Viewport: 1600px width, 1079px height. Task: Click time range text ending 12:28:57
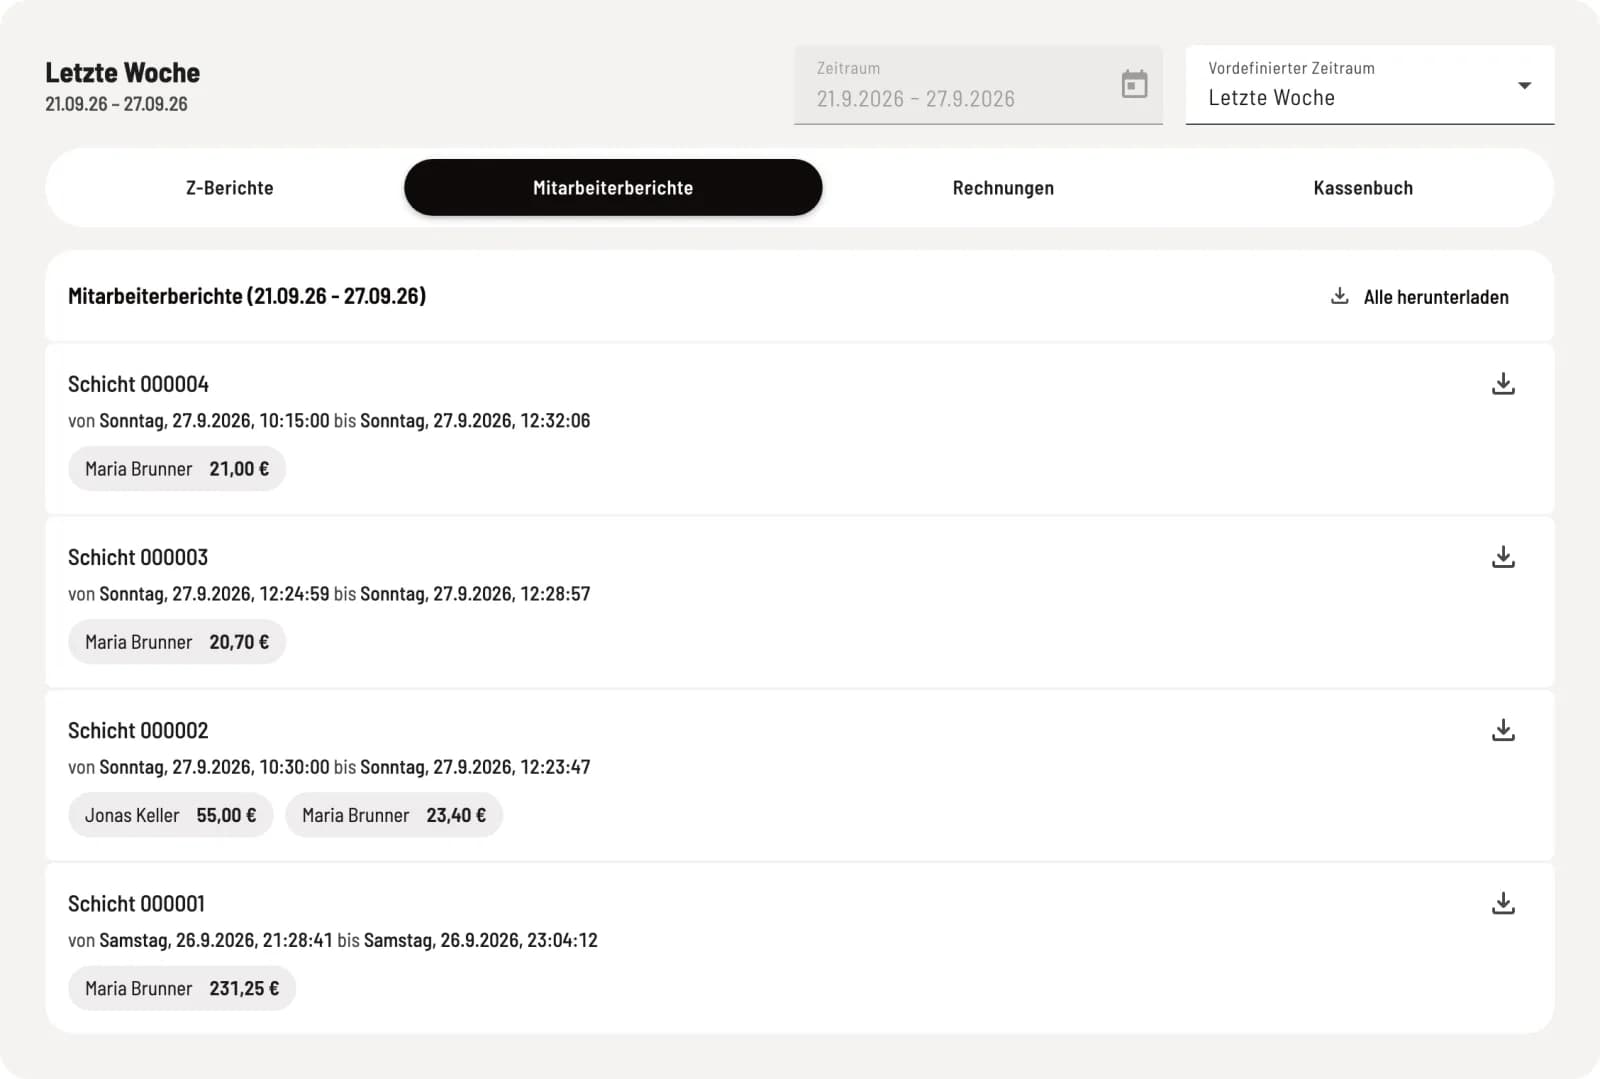[329, 594]
